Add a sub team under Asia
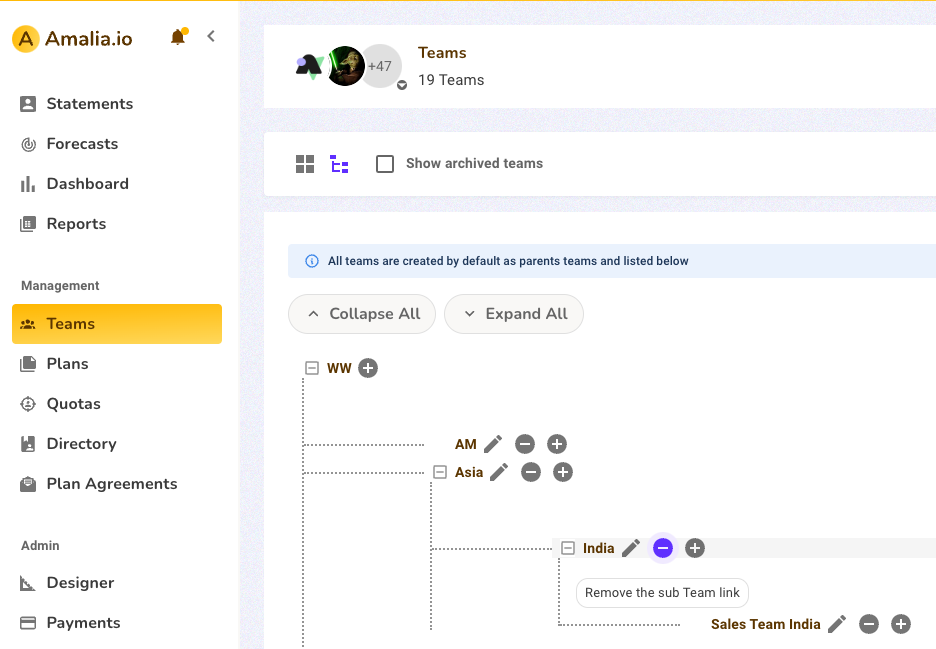Viewport: 936px width, 649px height. [x=563, y=472]
